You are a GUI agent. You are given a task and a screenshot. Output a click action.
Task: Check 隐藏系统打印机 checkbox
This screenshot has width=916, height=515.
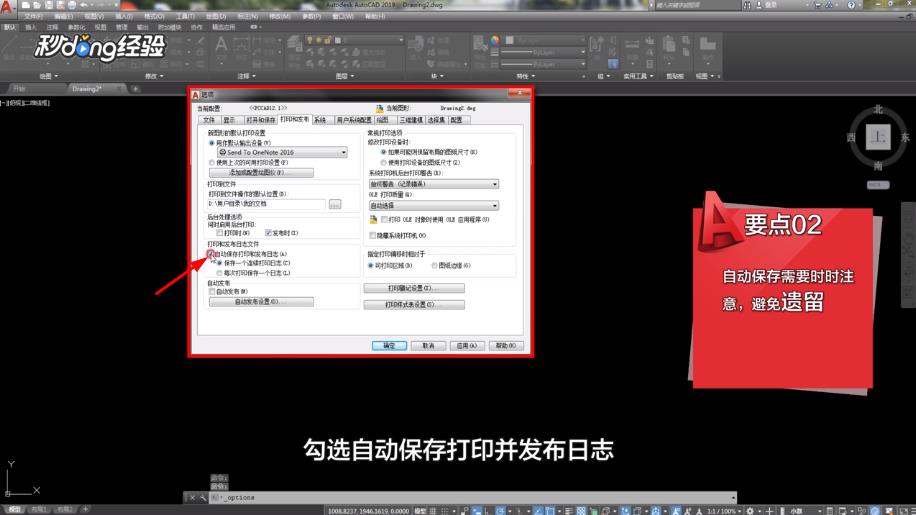click(373, 235)
